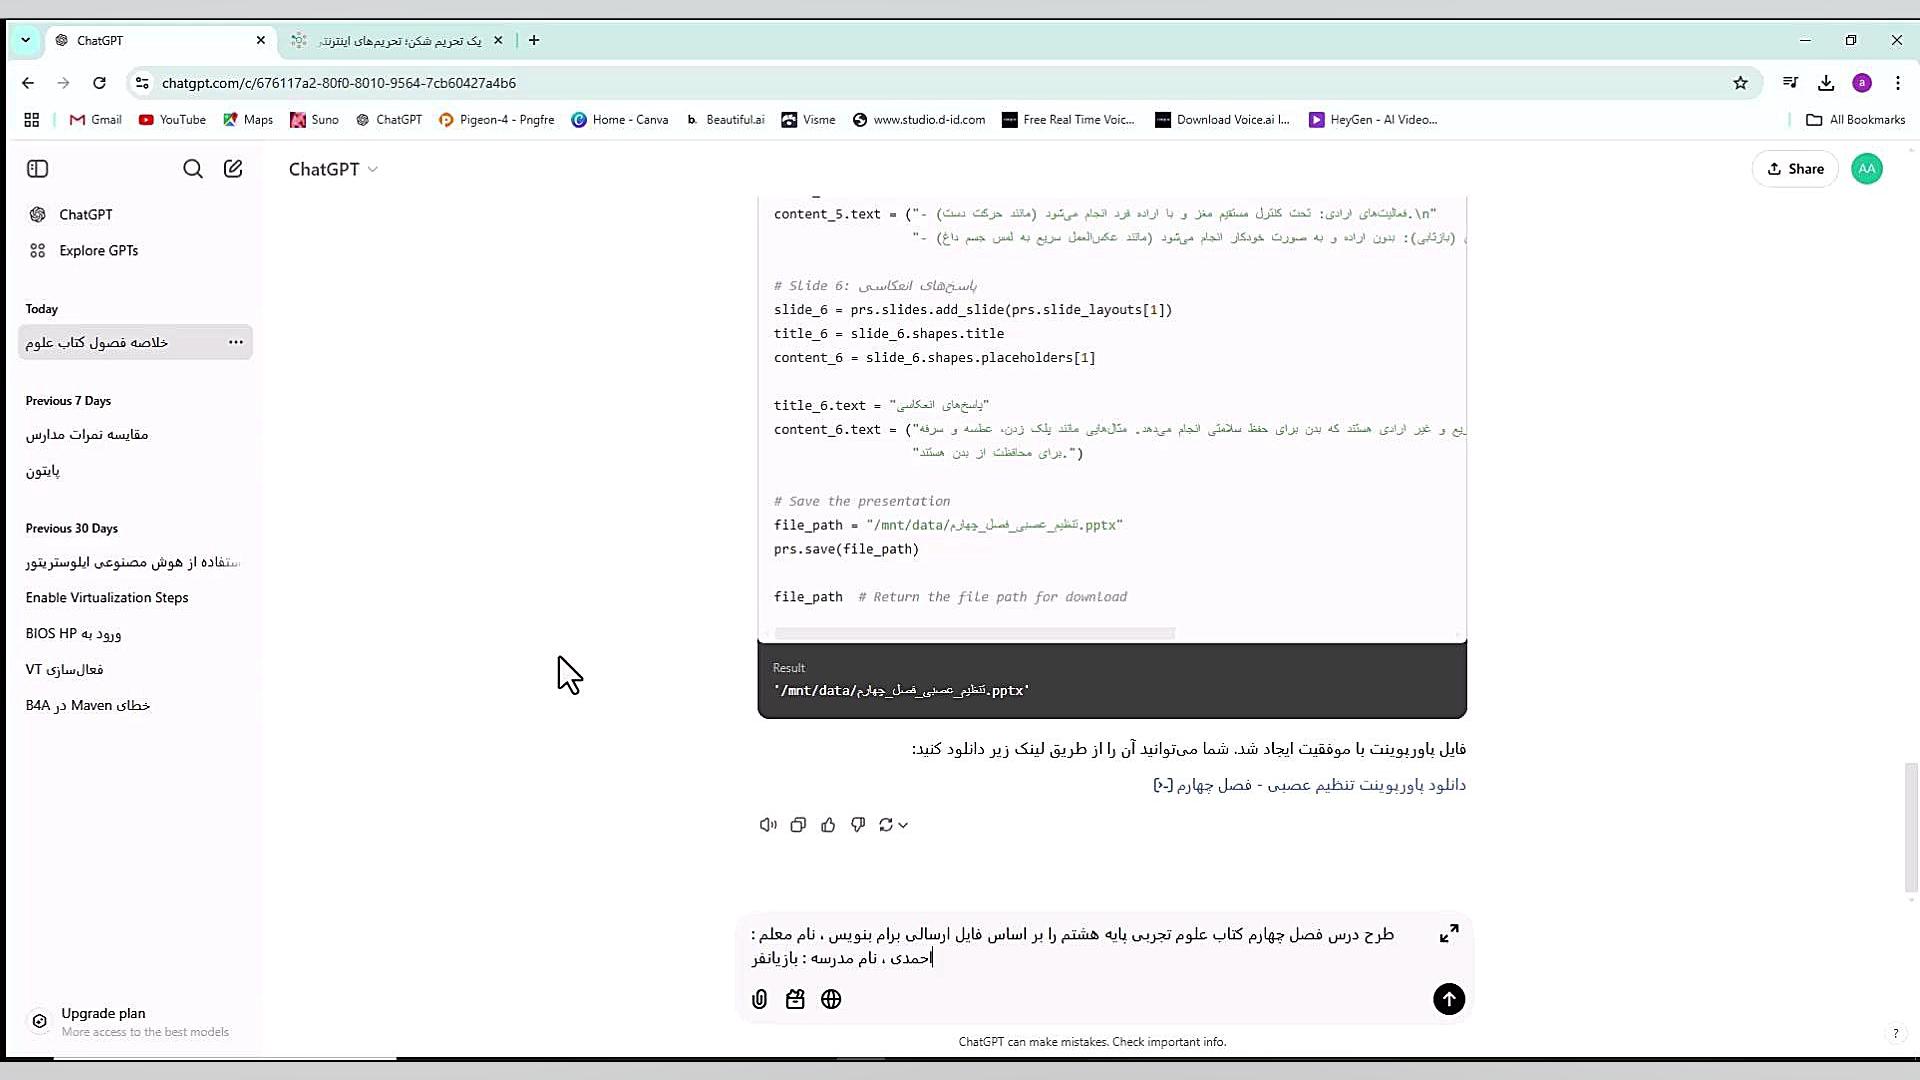Screen dimensions: 1920x1080
Task: Open the All Bookmarks folder
Action: click(1855, 120)
